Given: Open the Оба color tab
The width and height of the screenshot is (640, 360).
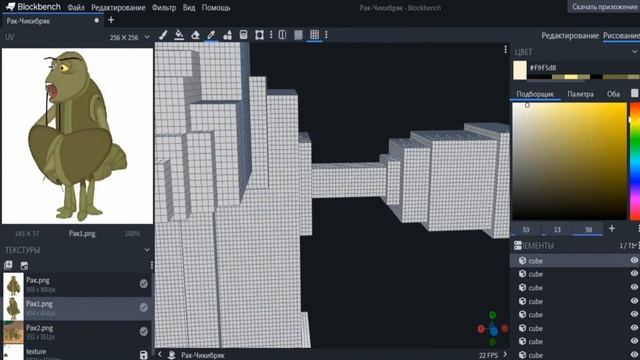Looking at the screenshot, I should [x=613, y=94].
